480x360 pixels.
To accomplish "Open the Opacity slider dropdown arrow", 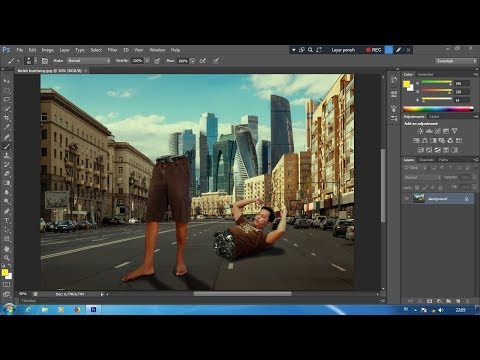I will (147, 61).
